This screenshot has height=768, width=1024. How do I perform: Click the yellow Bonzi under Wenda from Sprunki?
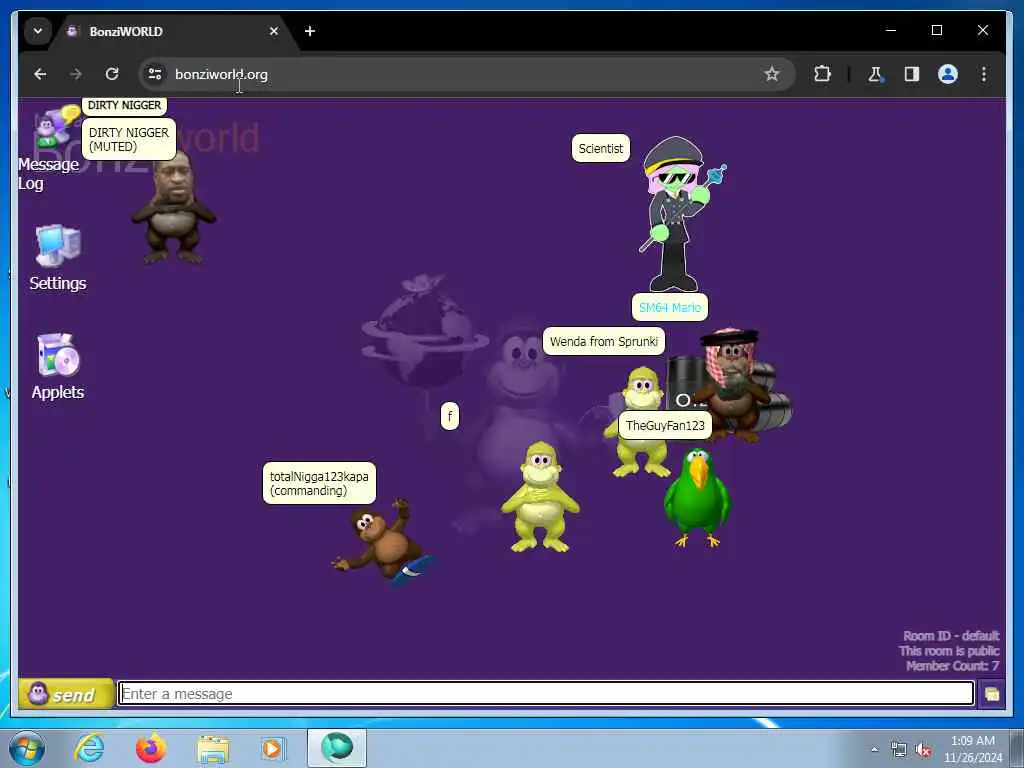click(640, 421)
